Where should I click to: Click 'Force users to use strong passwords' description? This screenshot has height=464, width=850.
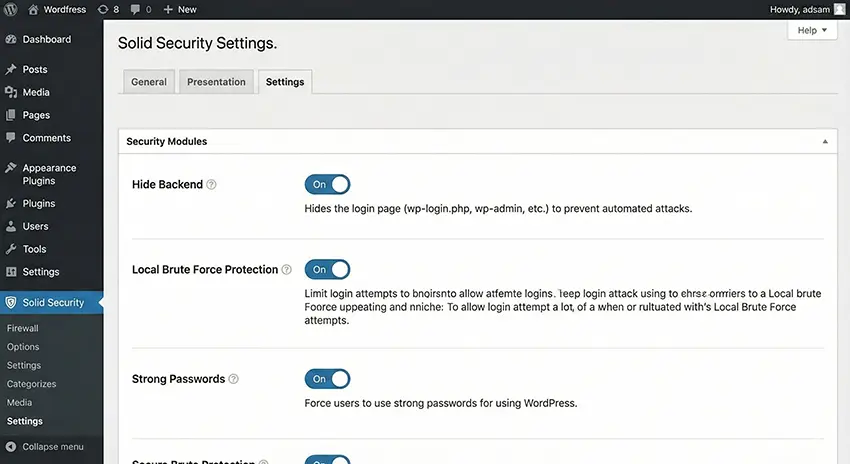[441, 403]
